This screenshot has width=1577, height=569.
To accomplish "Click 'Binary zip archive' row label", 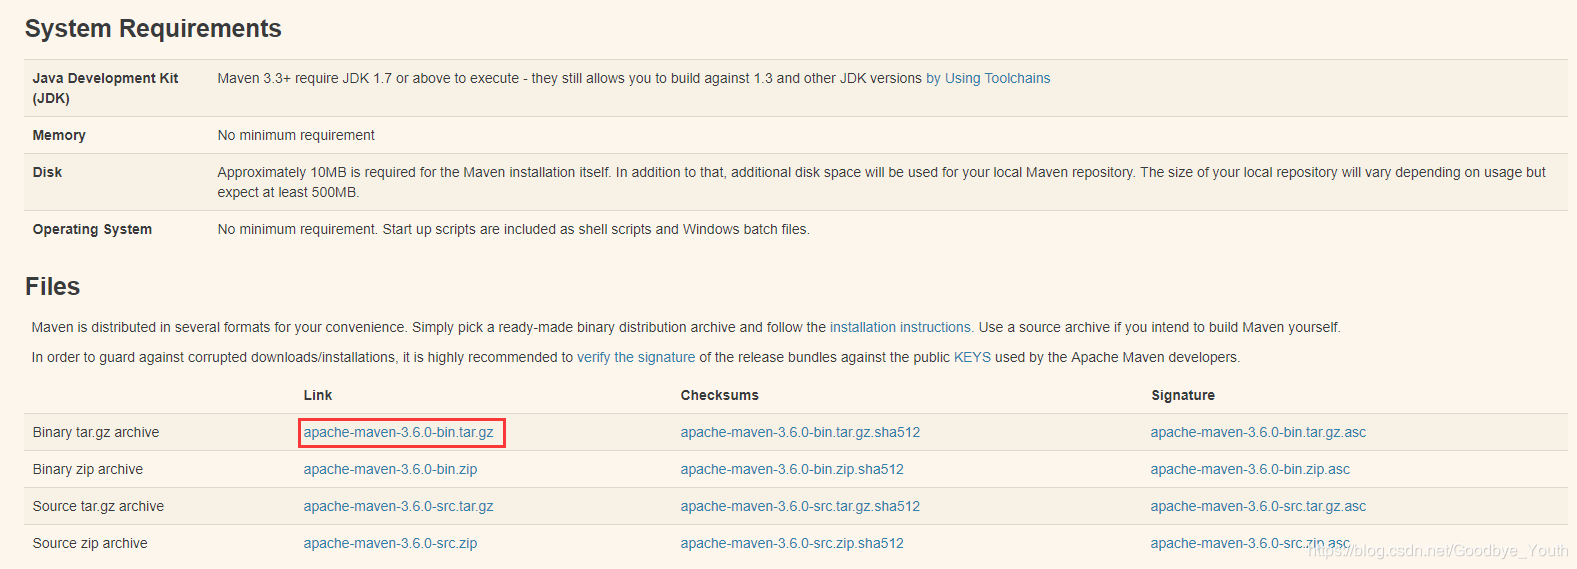I will click(x=88, y=469).
